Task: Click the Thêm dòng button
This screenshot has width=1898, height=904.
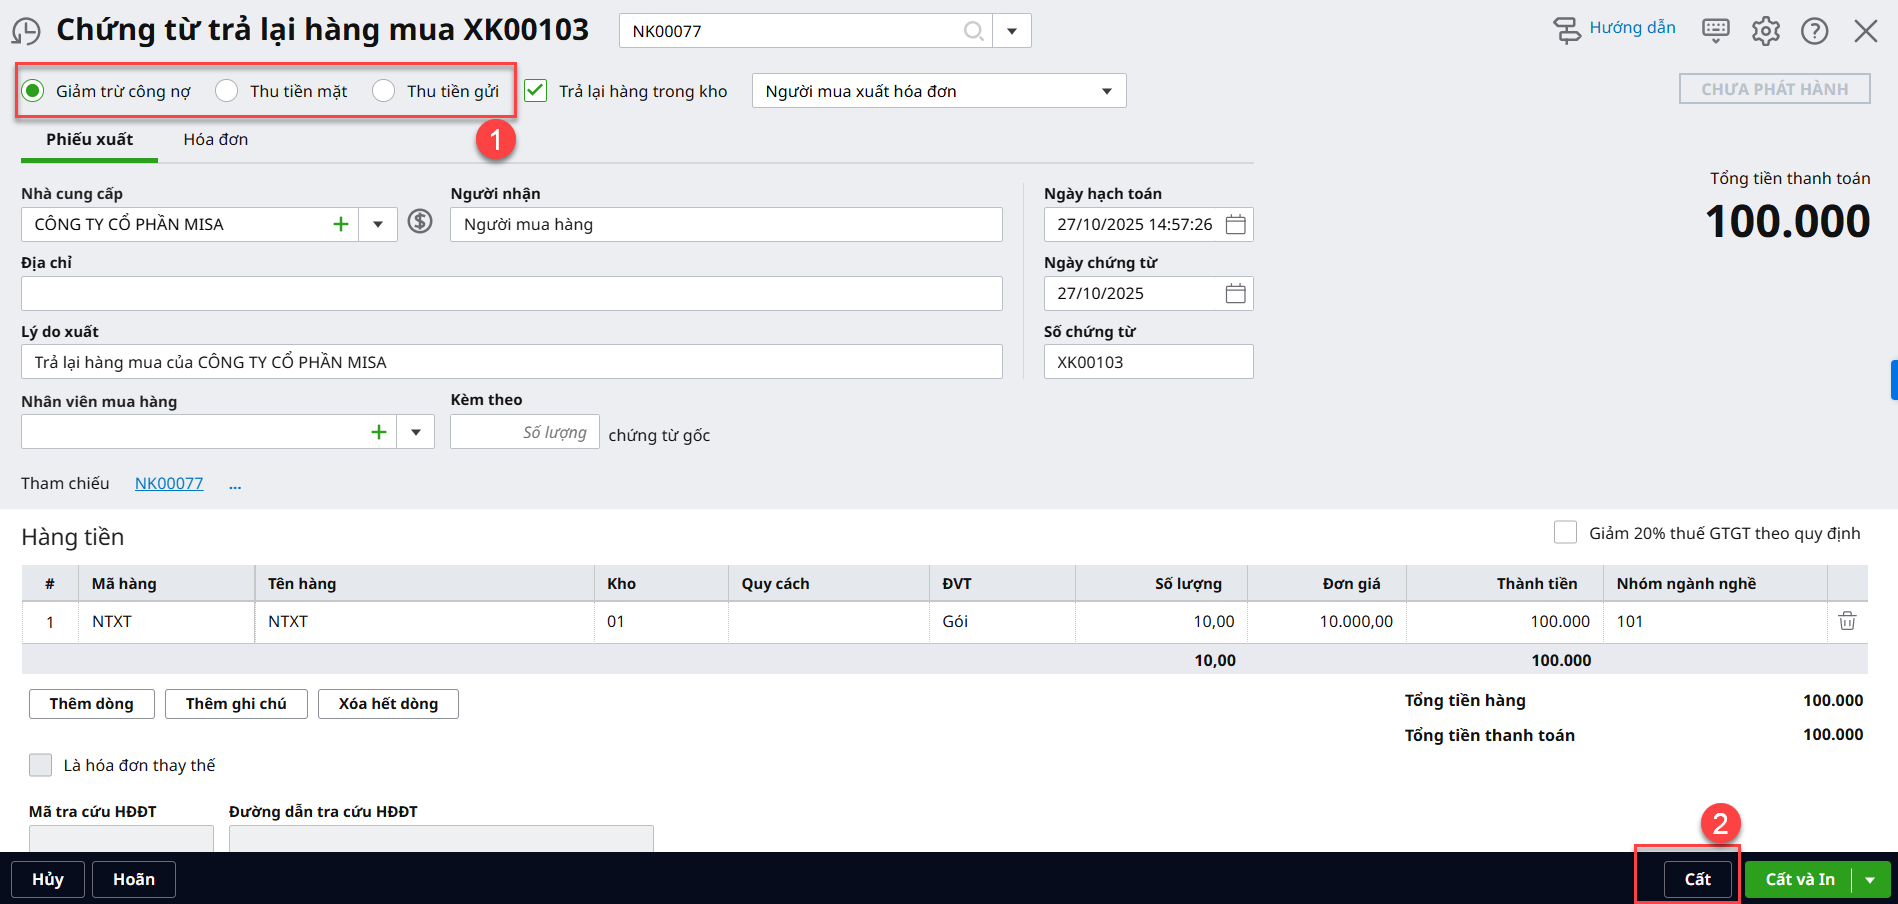Action: [x=91, y=704]
